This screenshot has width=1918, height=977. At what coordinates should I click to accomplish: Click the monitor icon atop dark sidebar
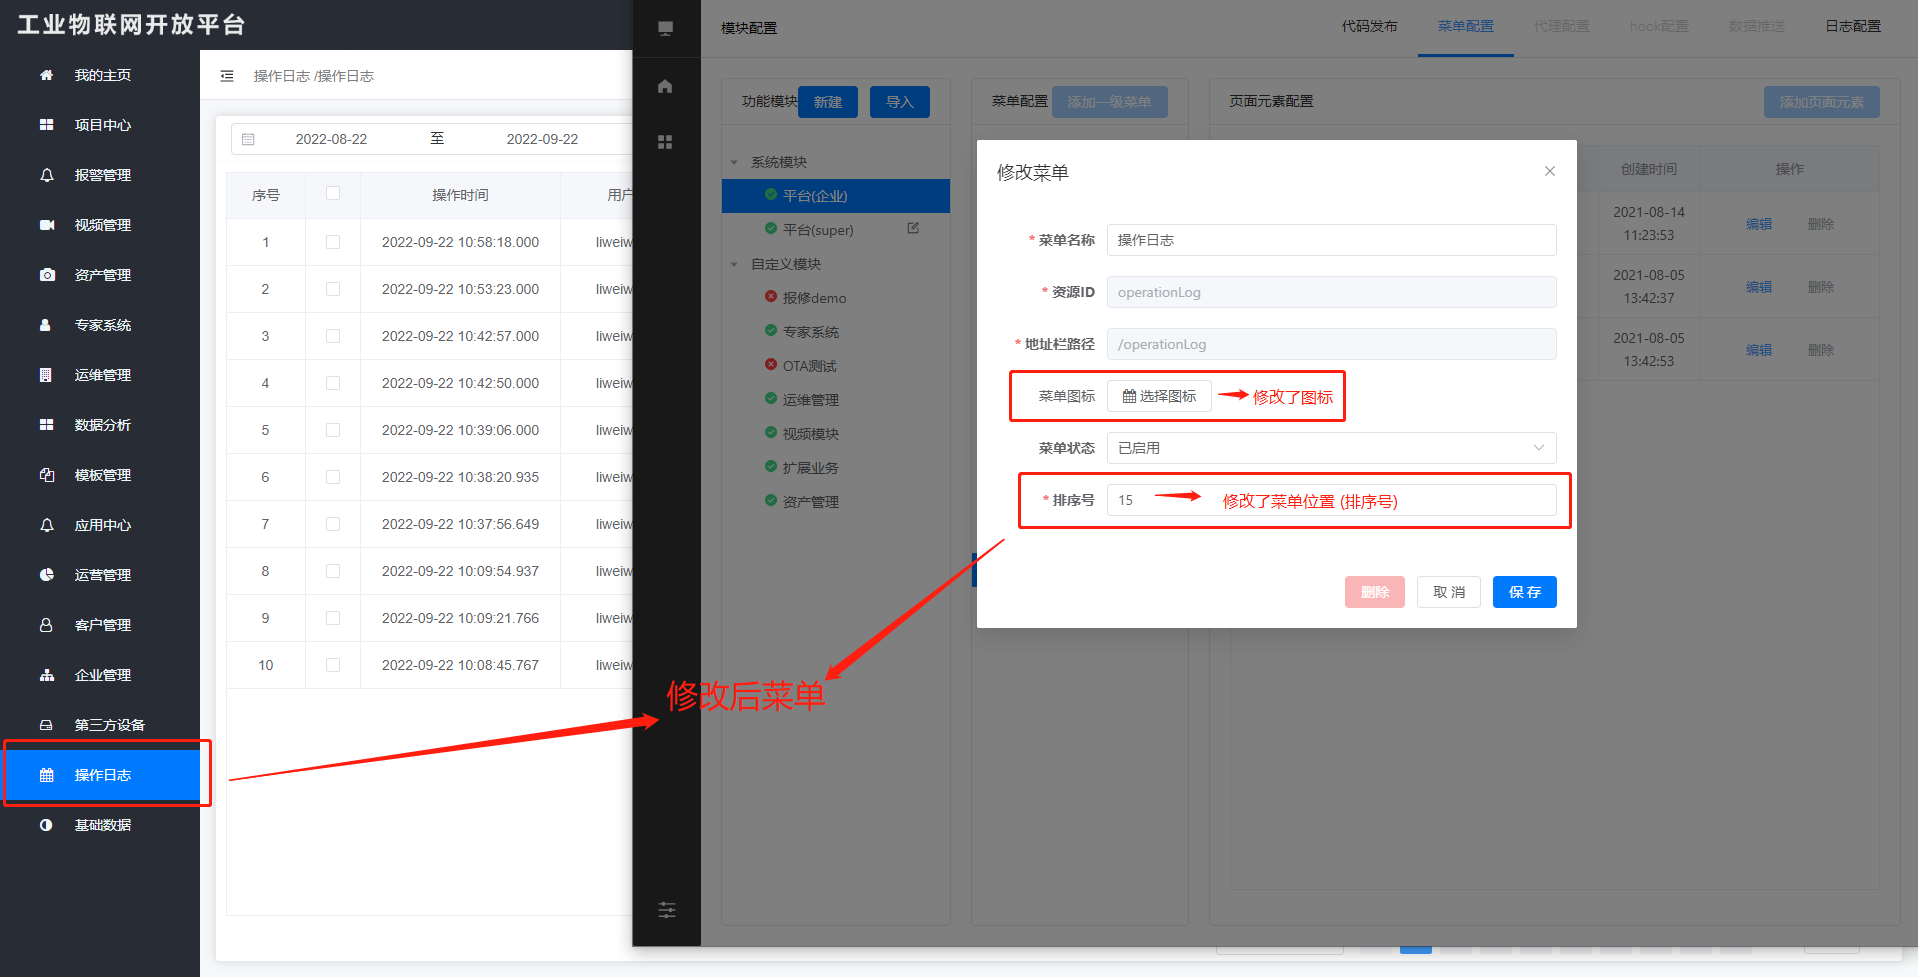pyautogui.click(x=665, y=28)
